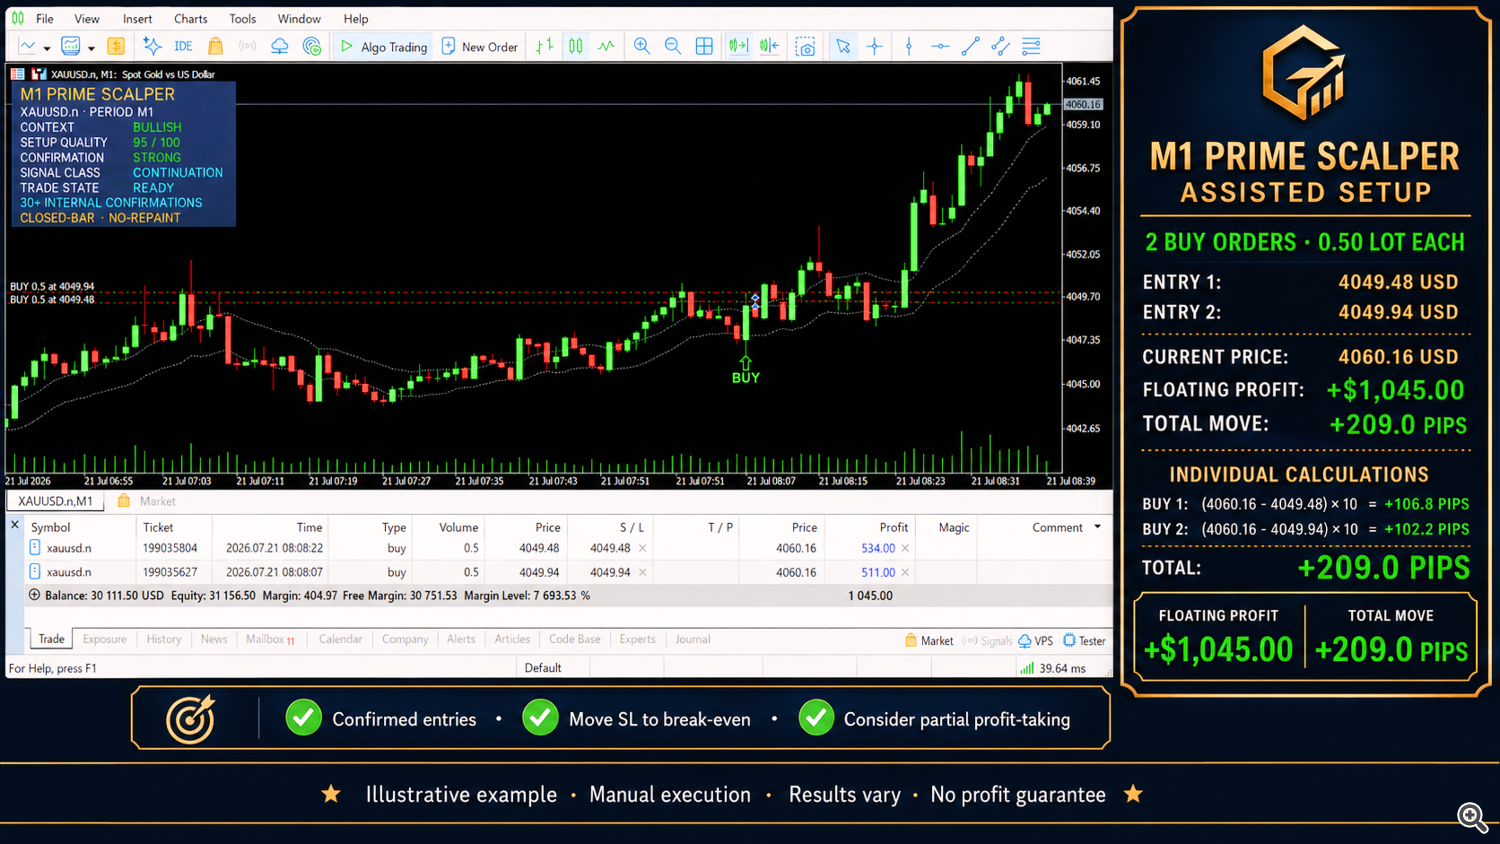1500x844 pixels.
Task: Take a chart screenshot
Action: [x=806, y=46]
